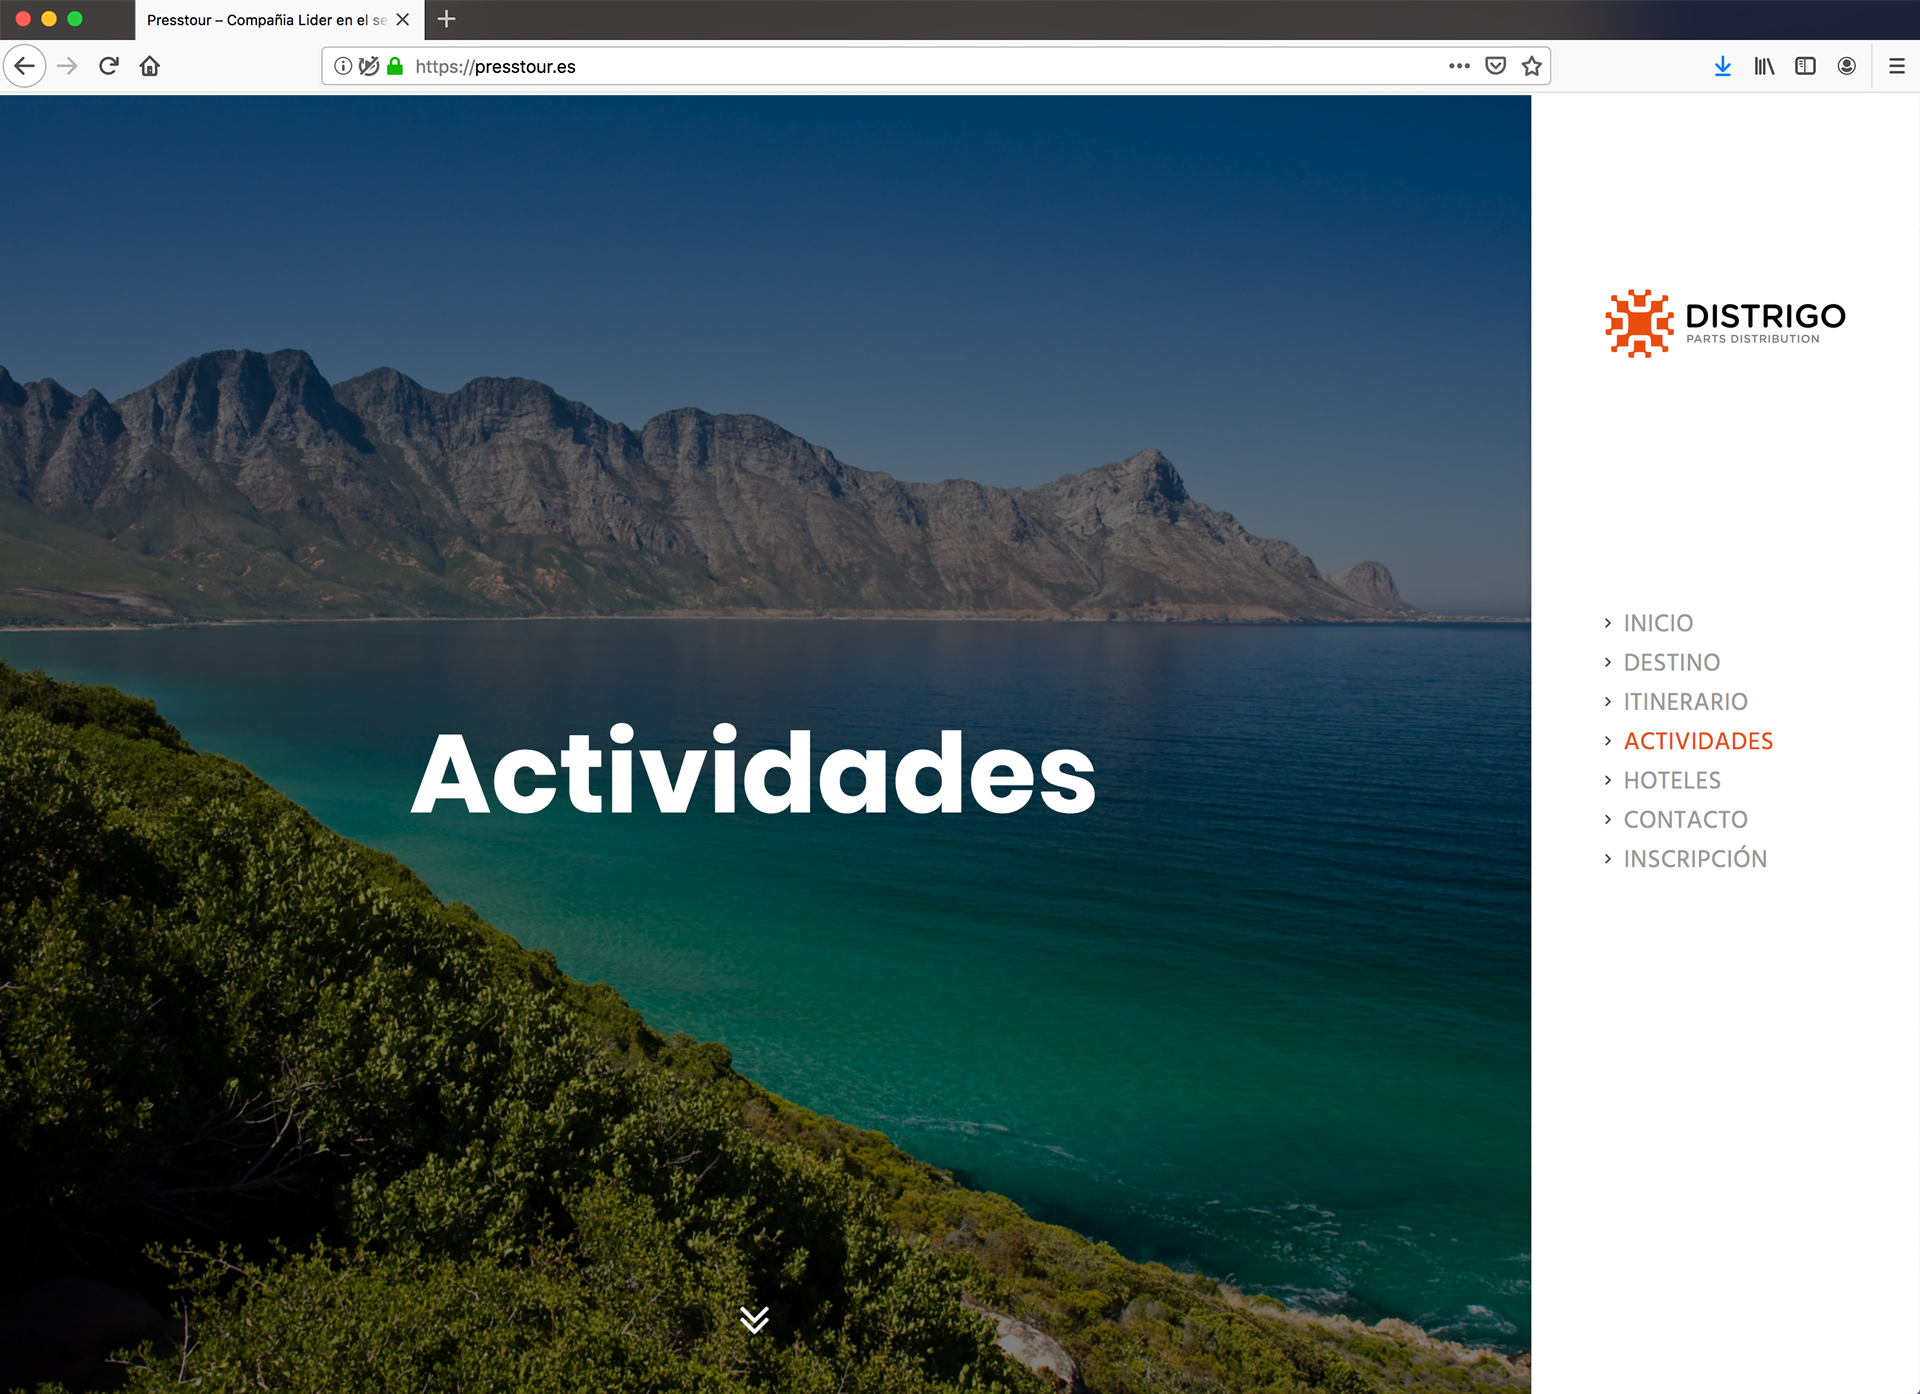Open the site information icon
Viewport: 1920px width, 1394px height.
[x=343, y=66]
